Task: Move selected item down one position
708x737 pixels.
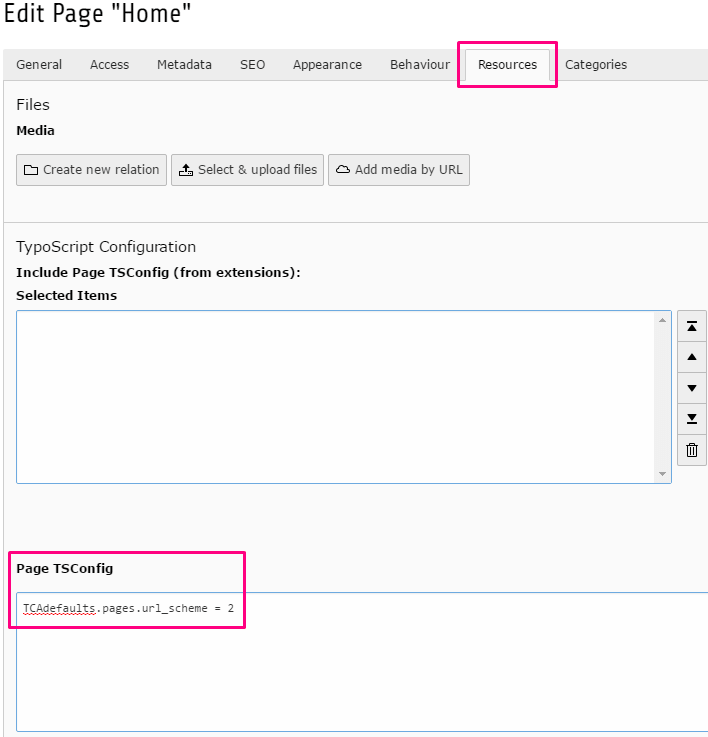Action: pyautogui.click(x=692, y=388)
